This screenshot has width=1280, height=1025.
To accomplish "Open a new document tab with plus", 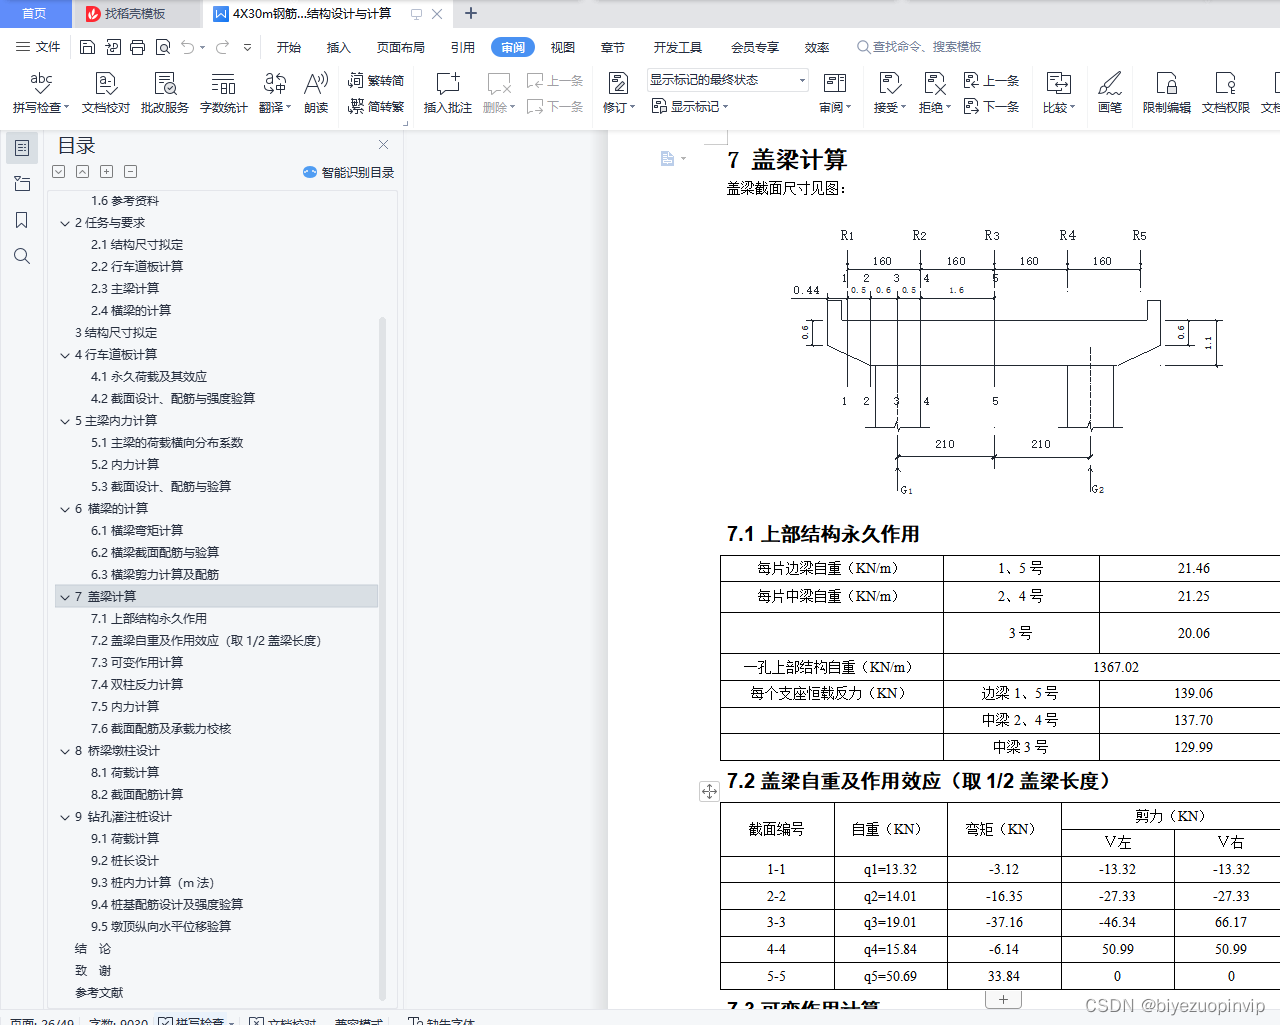I will [471, 14].
